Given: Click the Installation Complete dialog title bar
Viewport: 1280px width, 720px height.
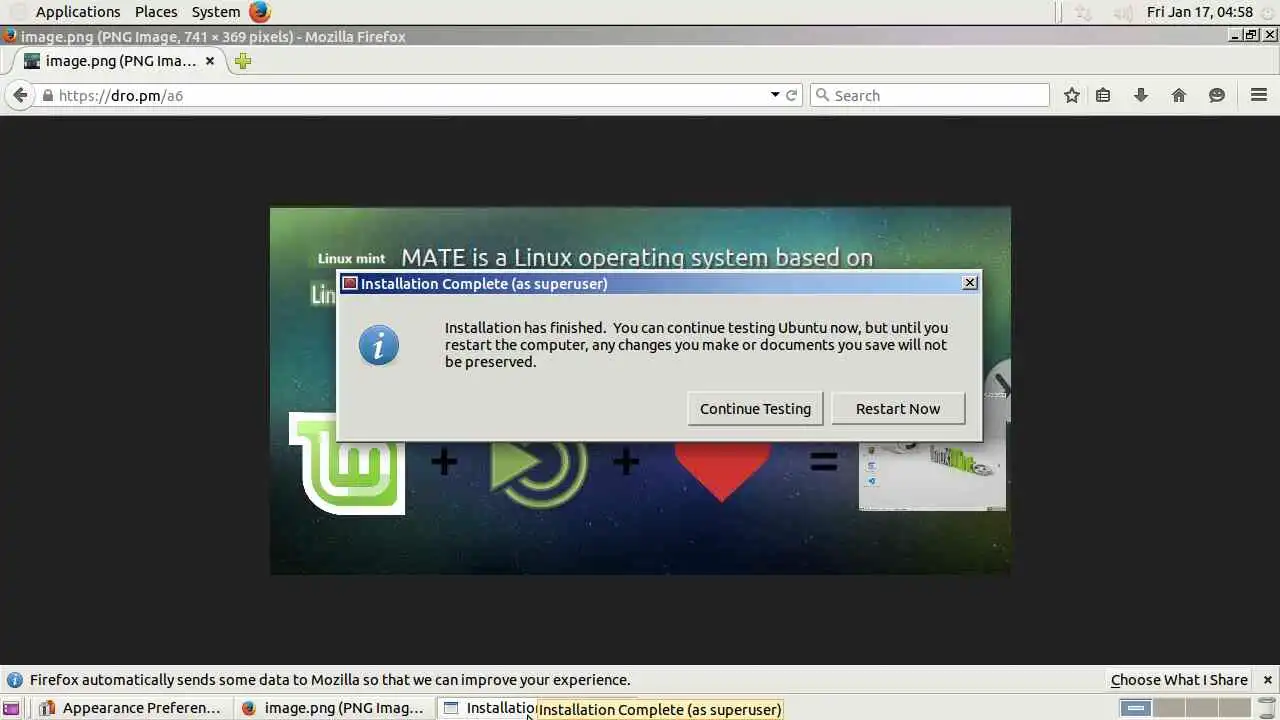Looking at the screenshot, I should tap(660, 283).
